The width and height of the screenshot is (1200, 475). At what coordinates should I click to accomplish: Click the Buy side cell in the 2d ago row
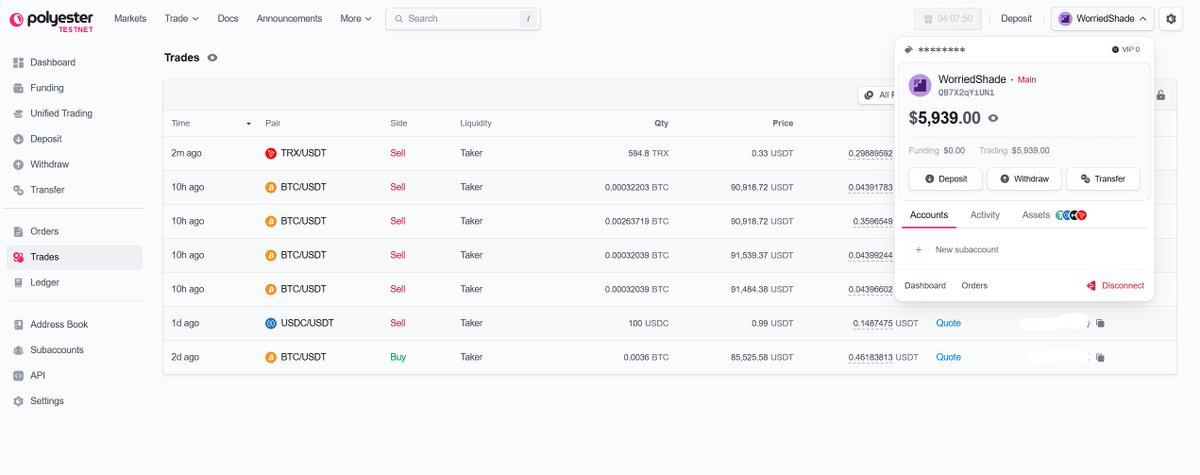coord(398,357)
